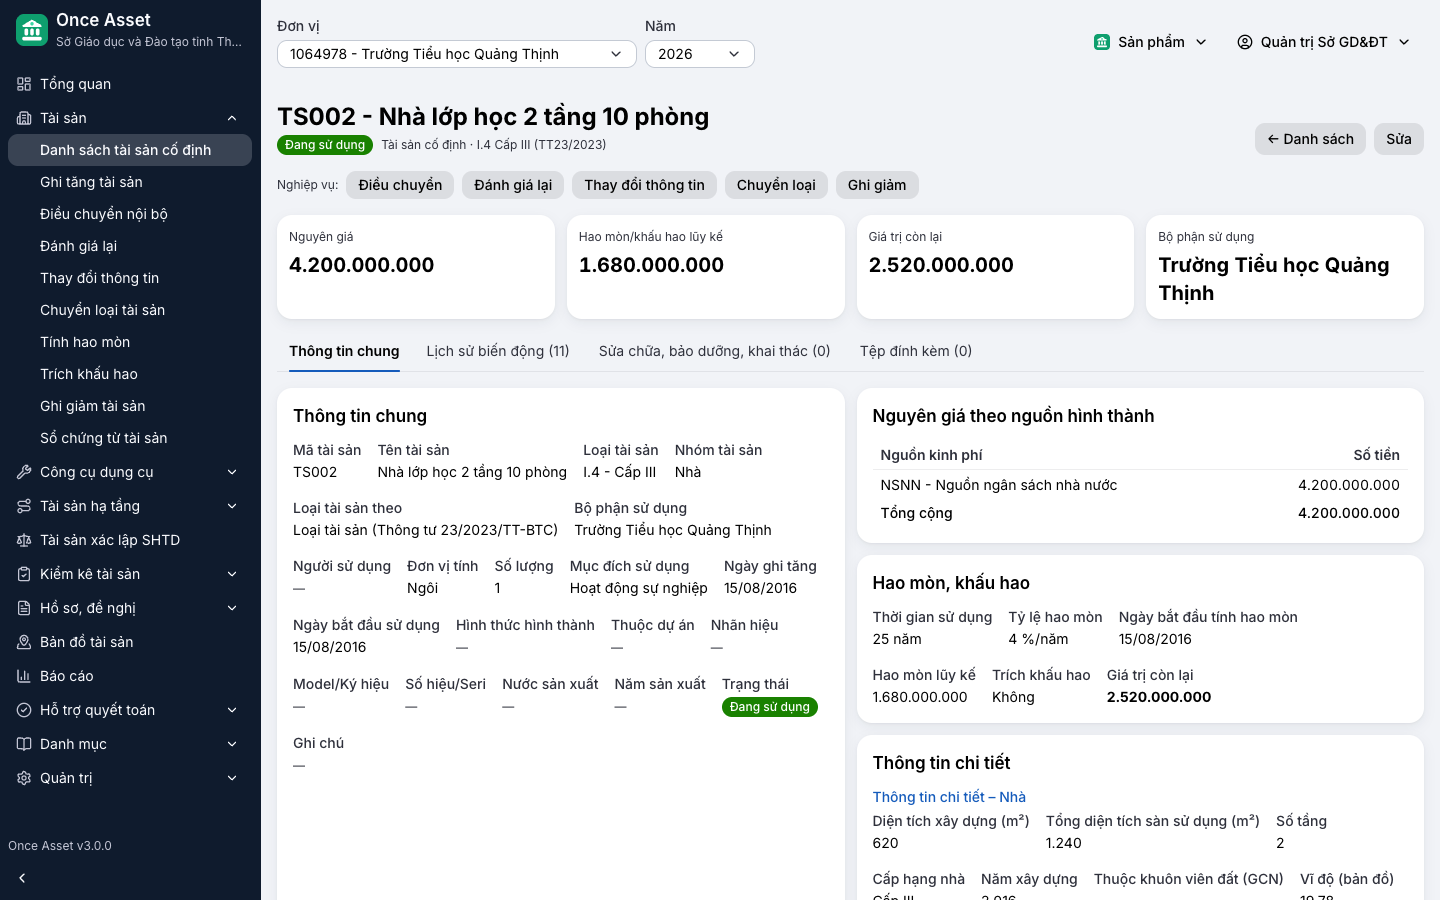Expand the Sản phẩm menu chevron
Screen dimensions: 1440x900
click(1201, 42)
